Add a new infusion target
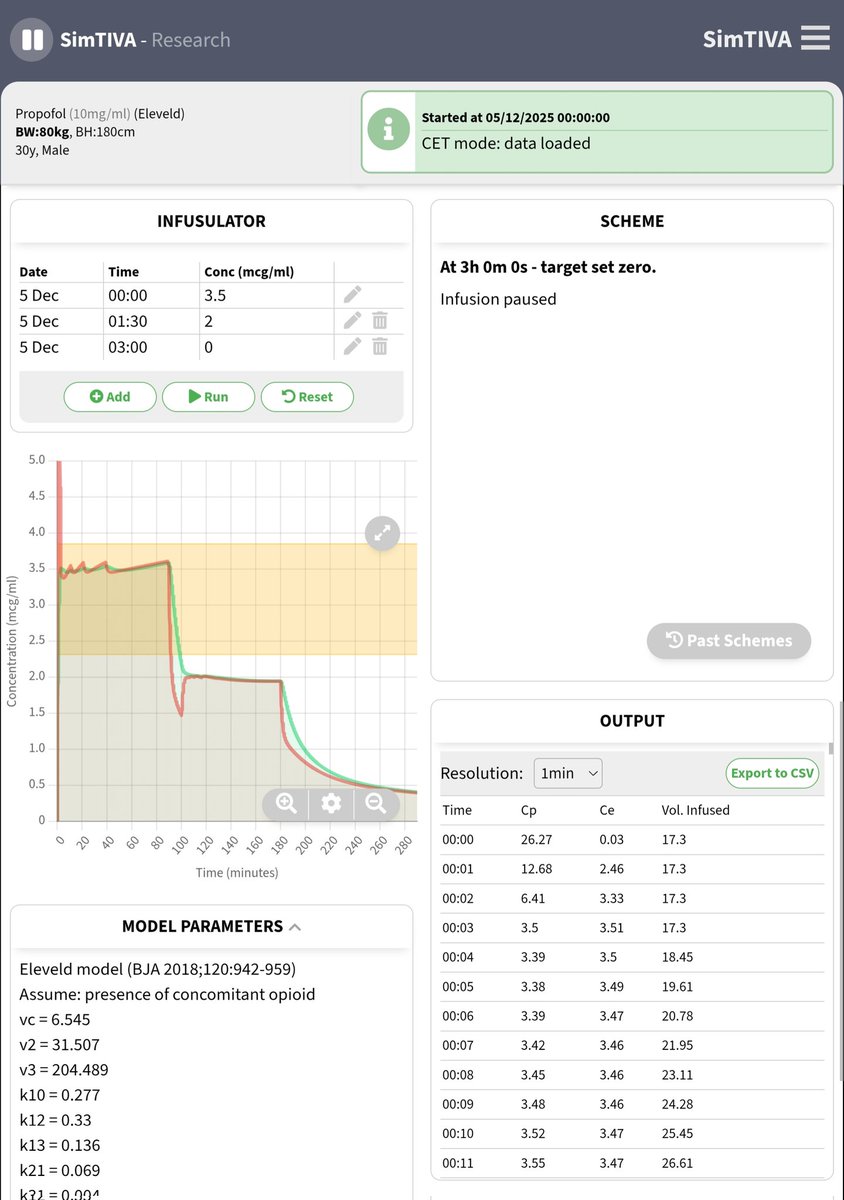The width and height of the screenshot is (844, 1200). (x=110, y=396)
